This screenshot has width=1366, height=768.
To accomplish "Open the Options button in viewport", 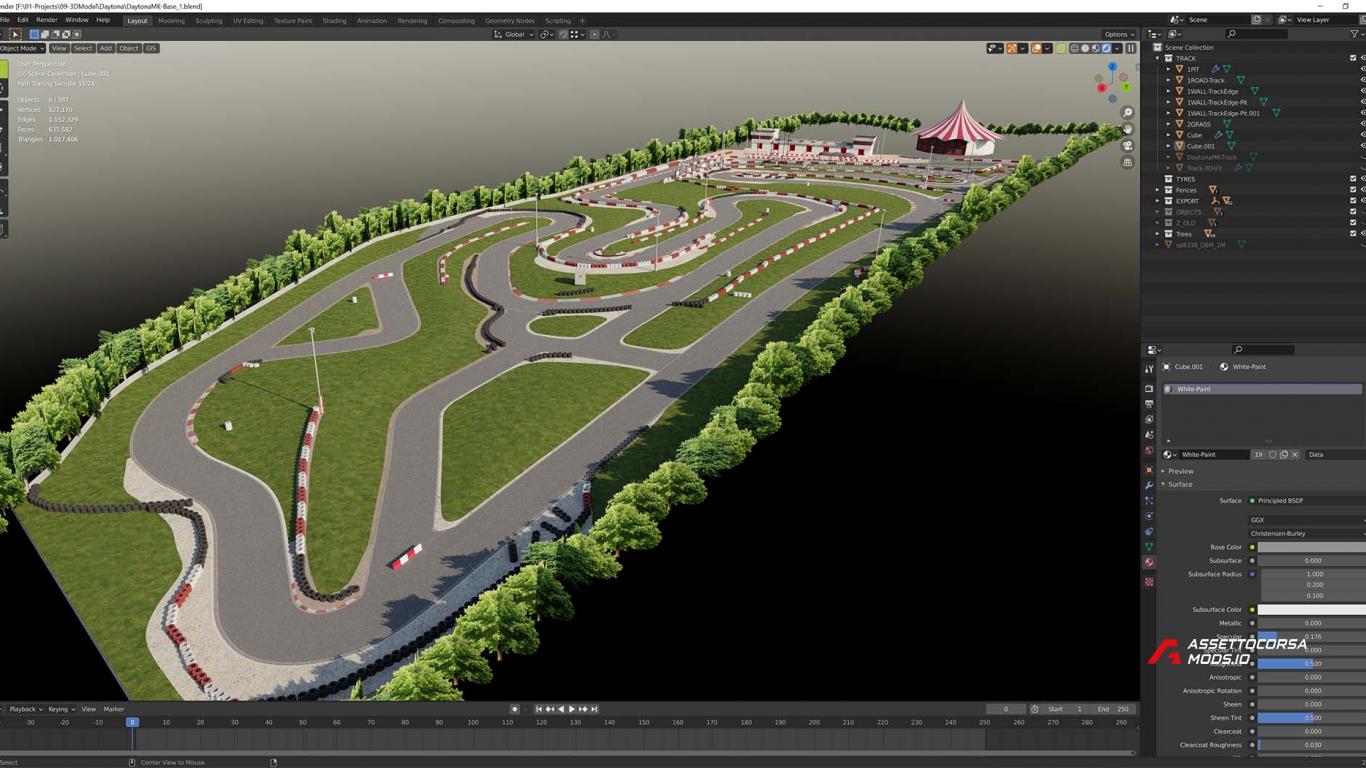I will pos(1119,34).
